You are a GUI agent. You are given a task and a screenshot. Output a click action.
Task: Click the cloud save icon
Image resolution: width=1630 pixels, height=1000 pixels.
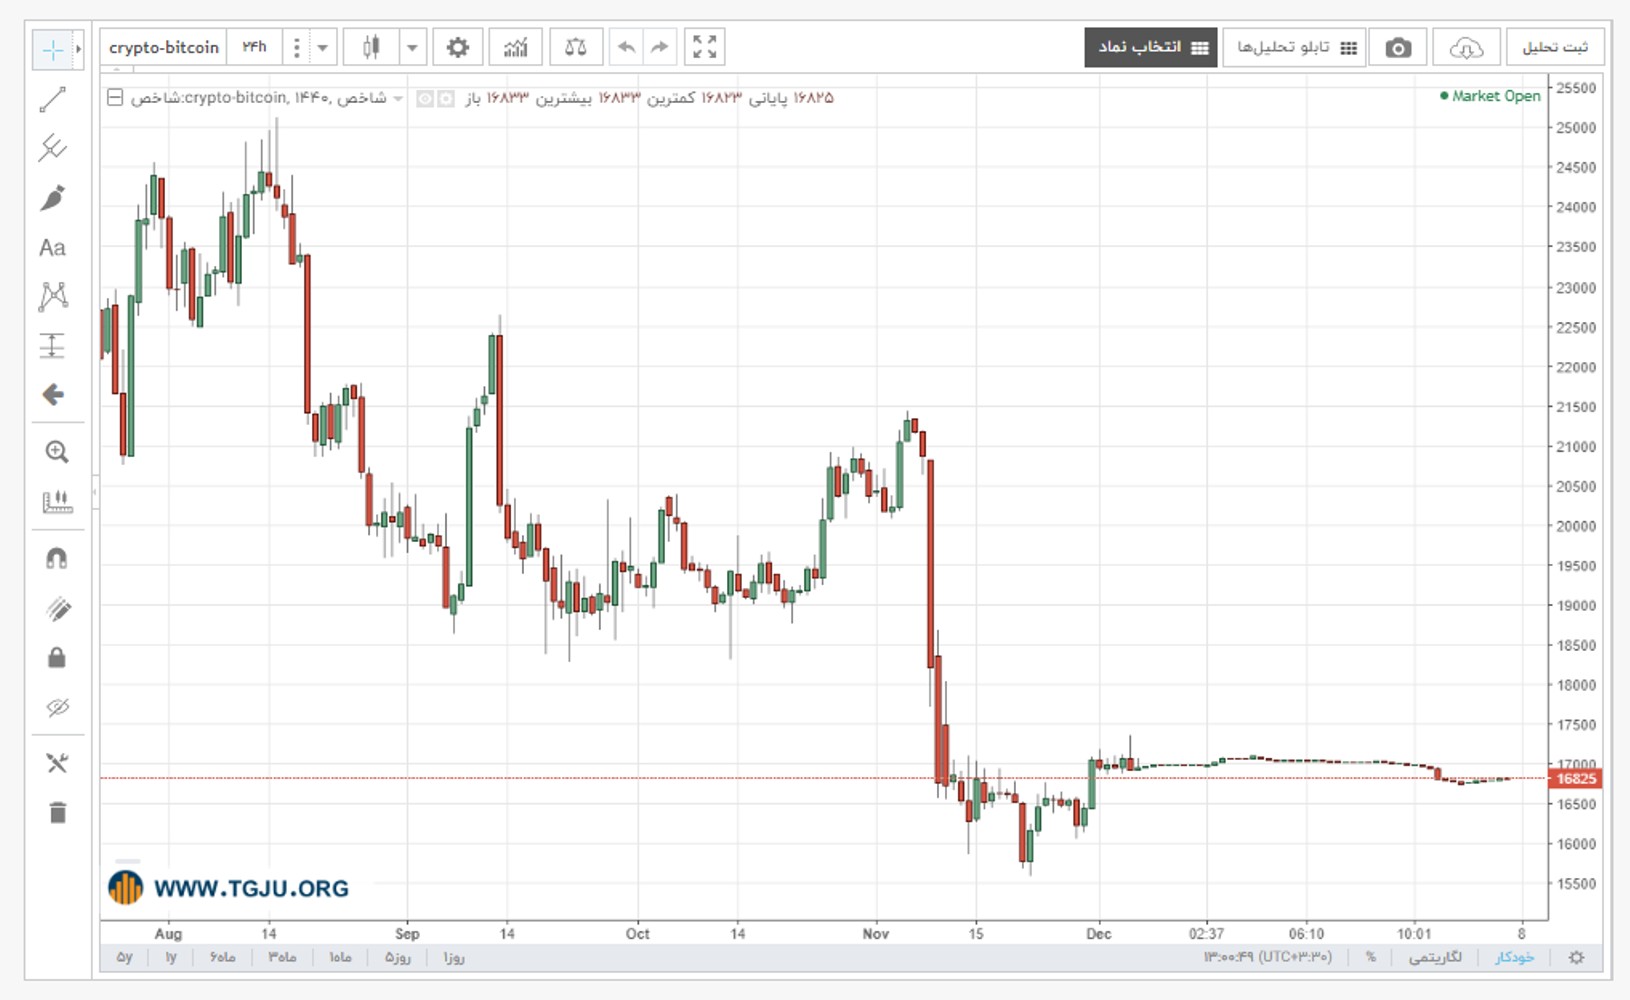pos(1466,47)
